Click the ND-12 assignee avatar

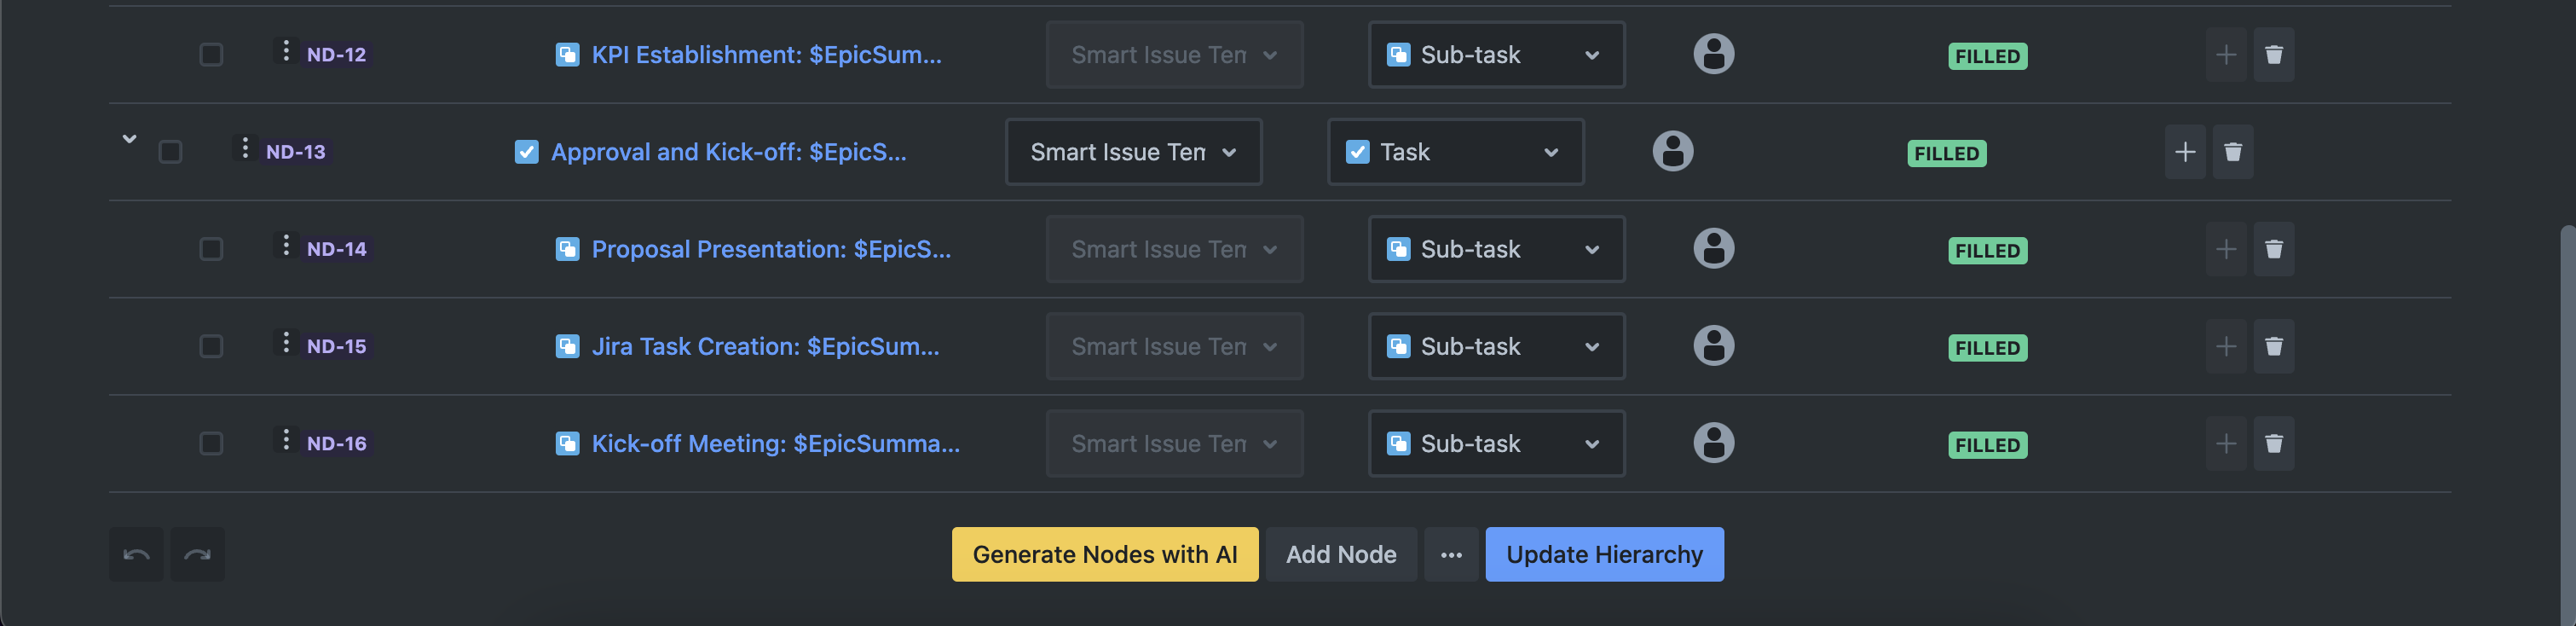click(x=1713, y=54)
